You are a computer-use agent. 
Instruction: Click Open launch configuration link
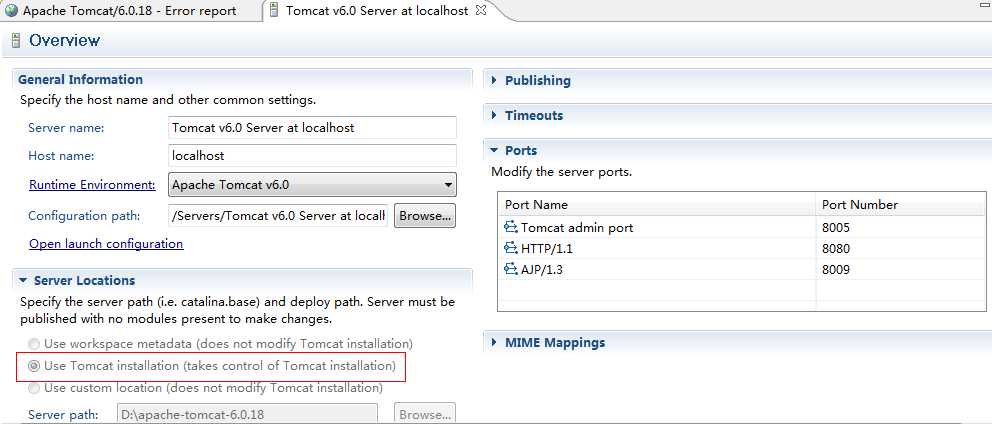(x=106, y=244)
